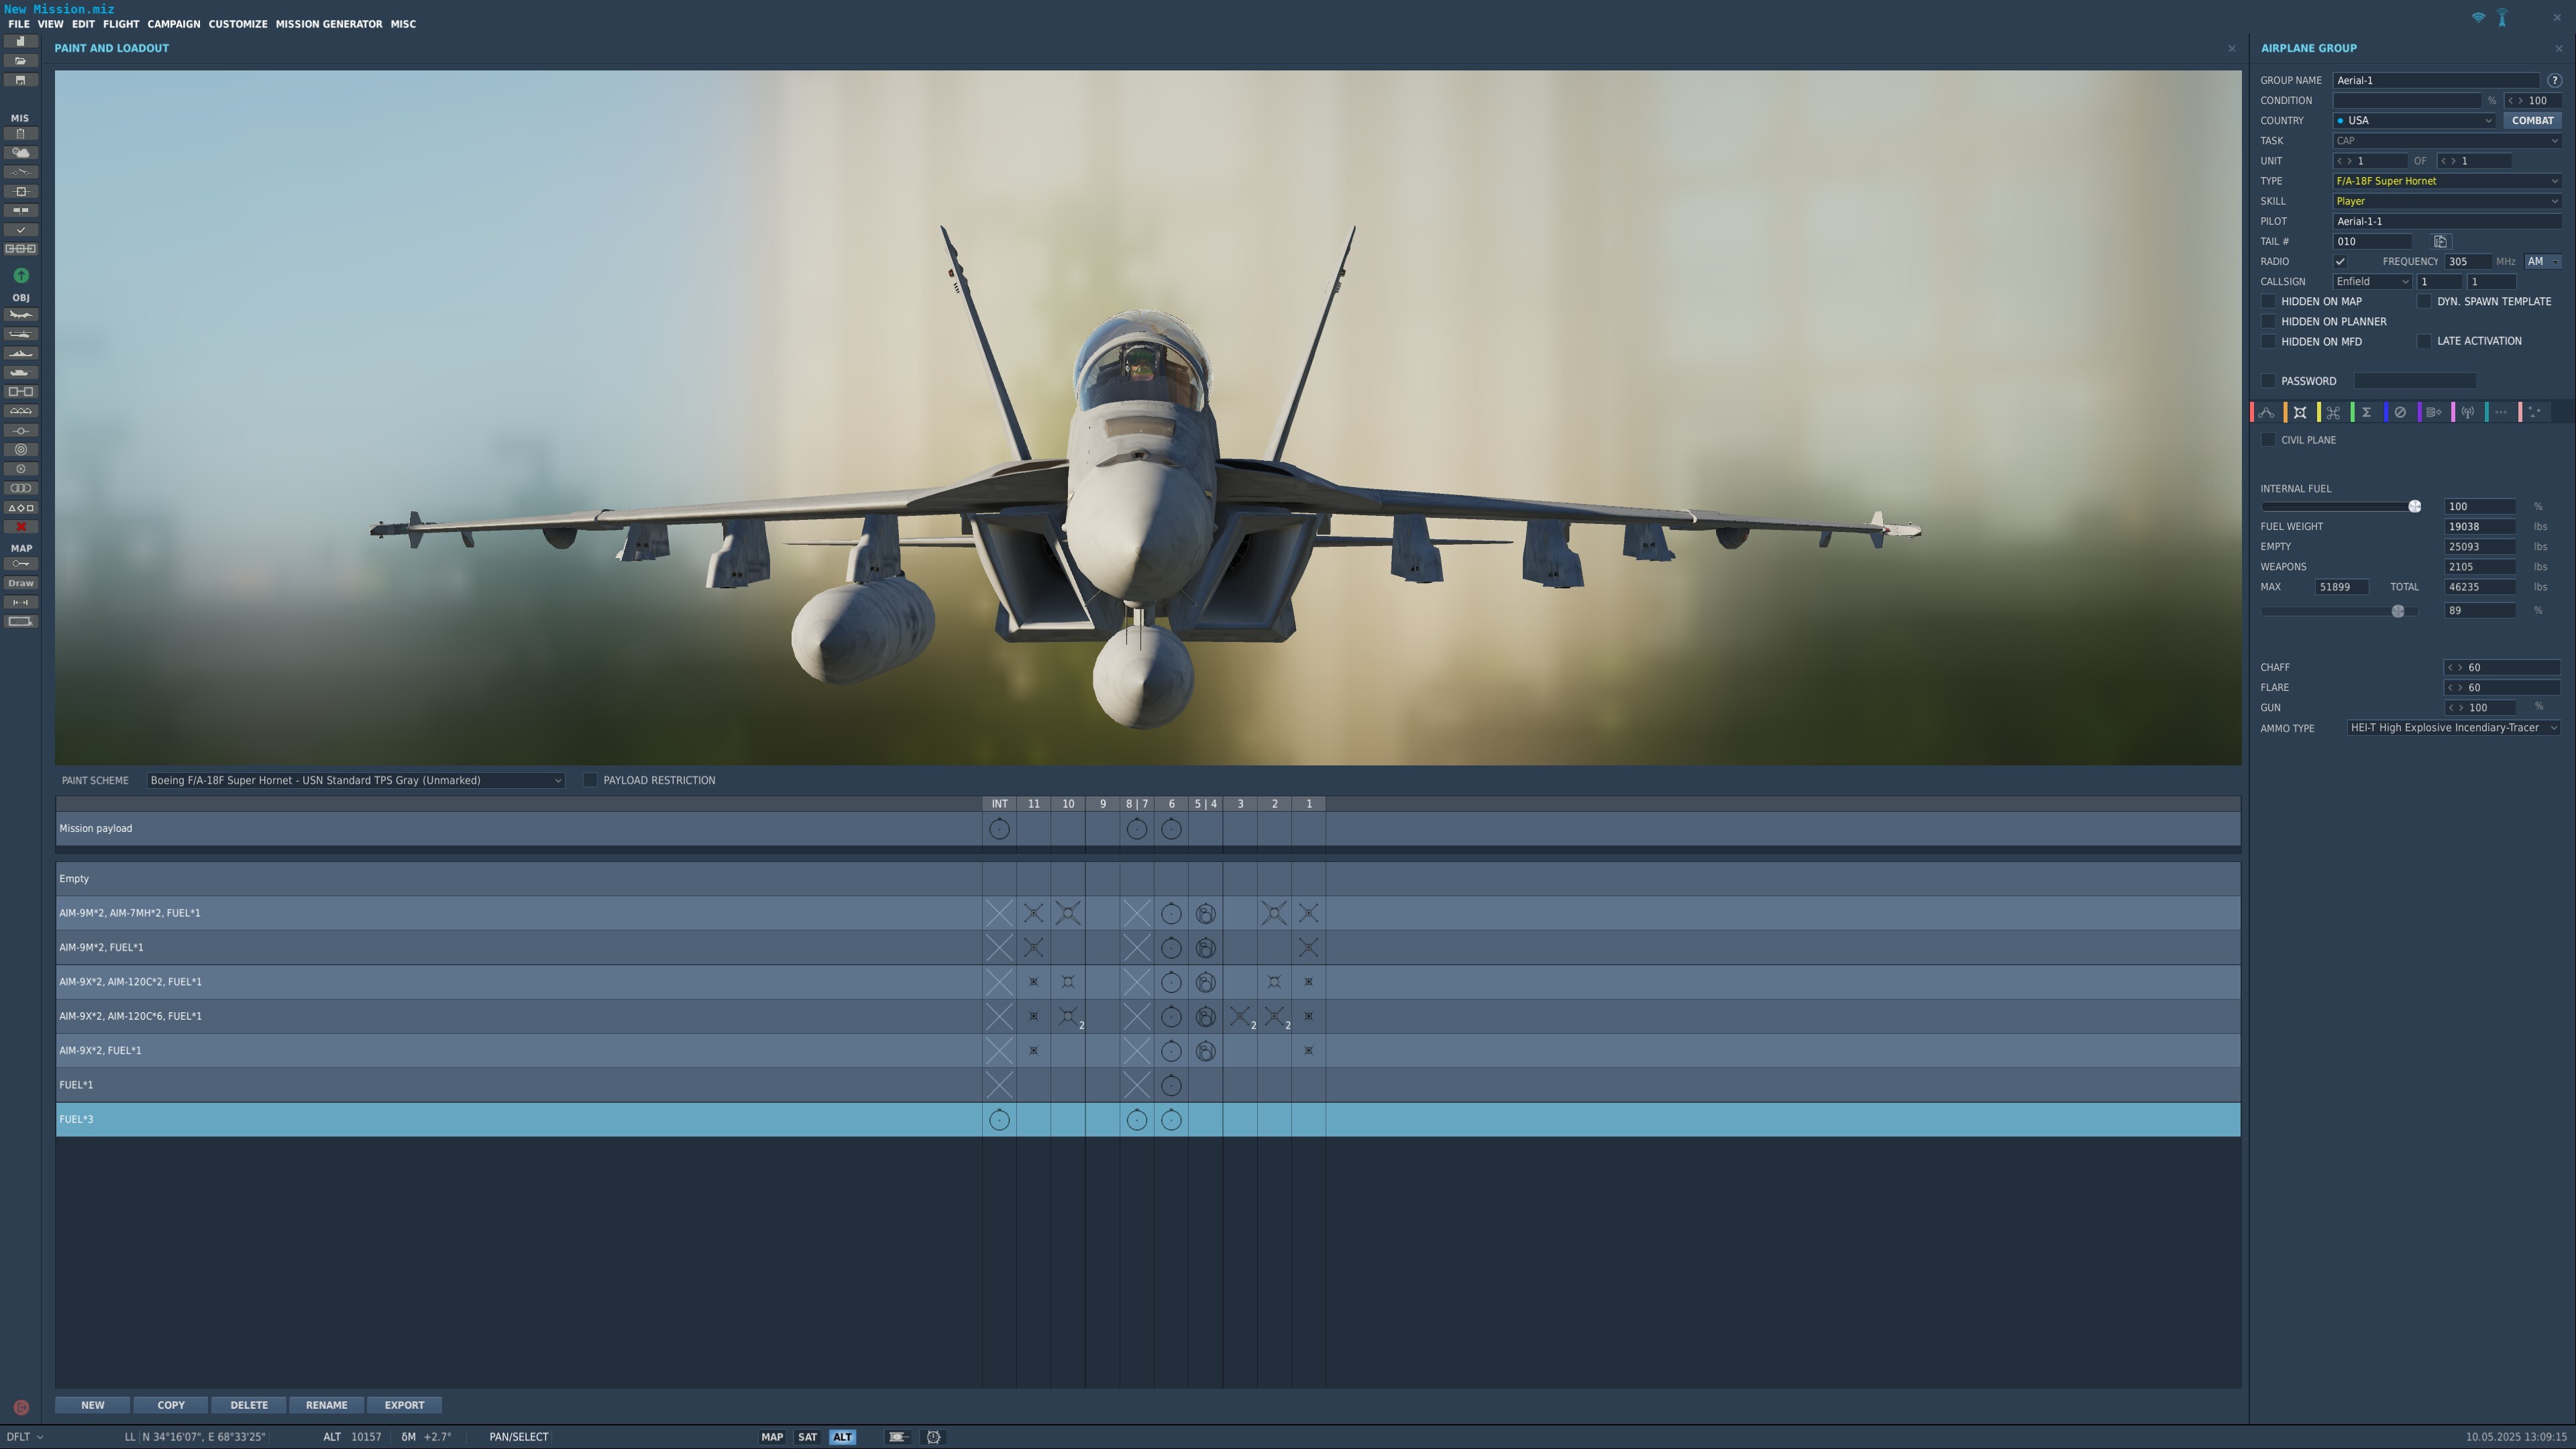Open the Country USA dropdown
Viewport: 2576px width, 1449px height.
pyautogui.click(x=2414, y=120)
